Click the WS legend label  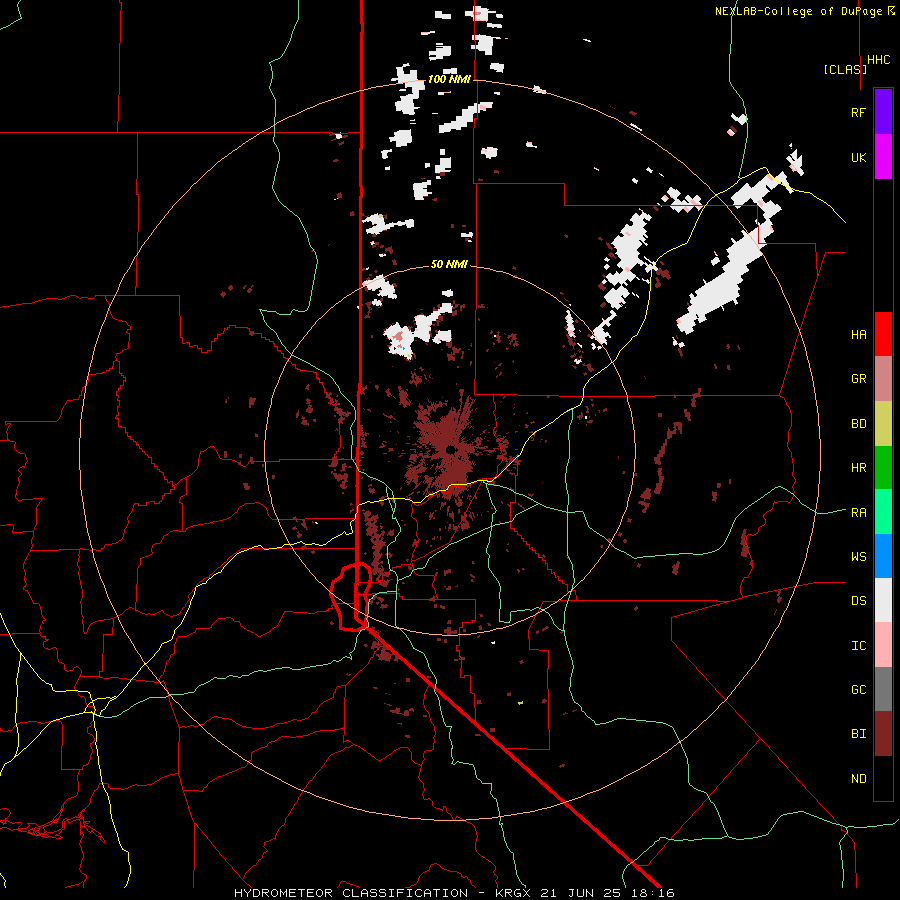click(x=858, y=556)
